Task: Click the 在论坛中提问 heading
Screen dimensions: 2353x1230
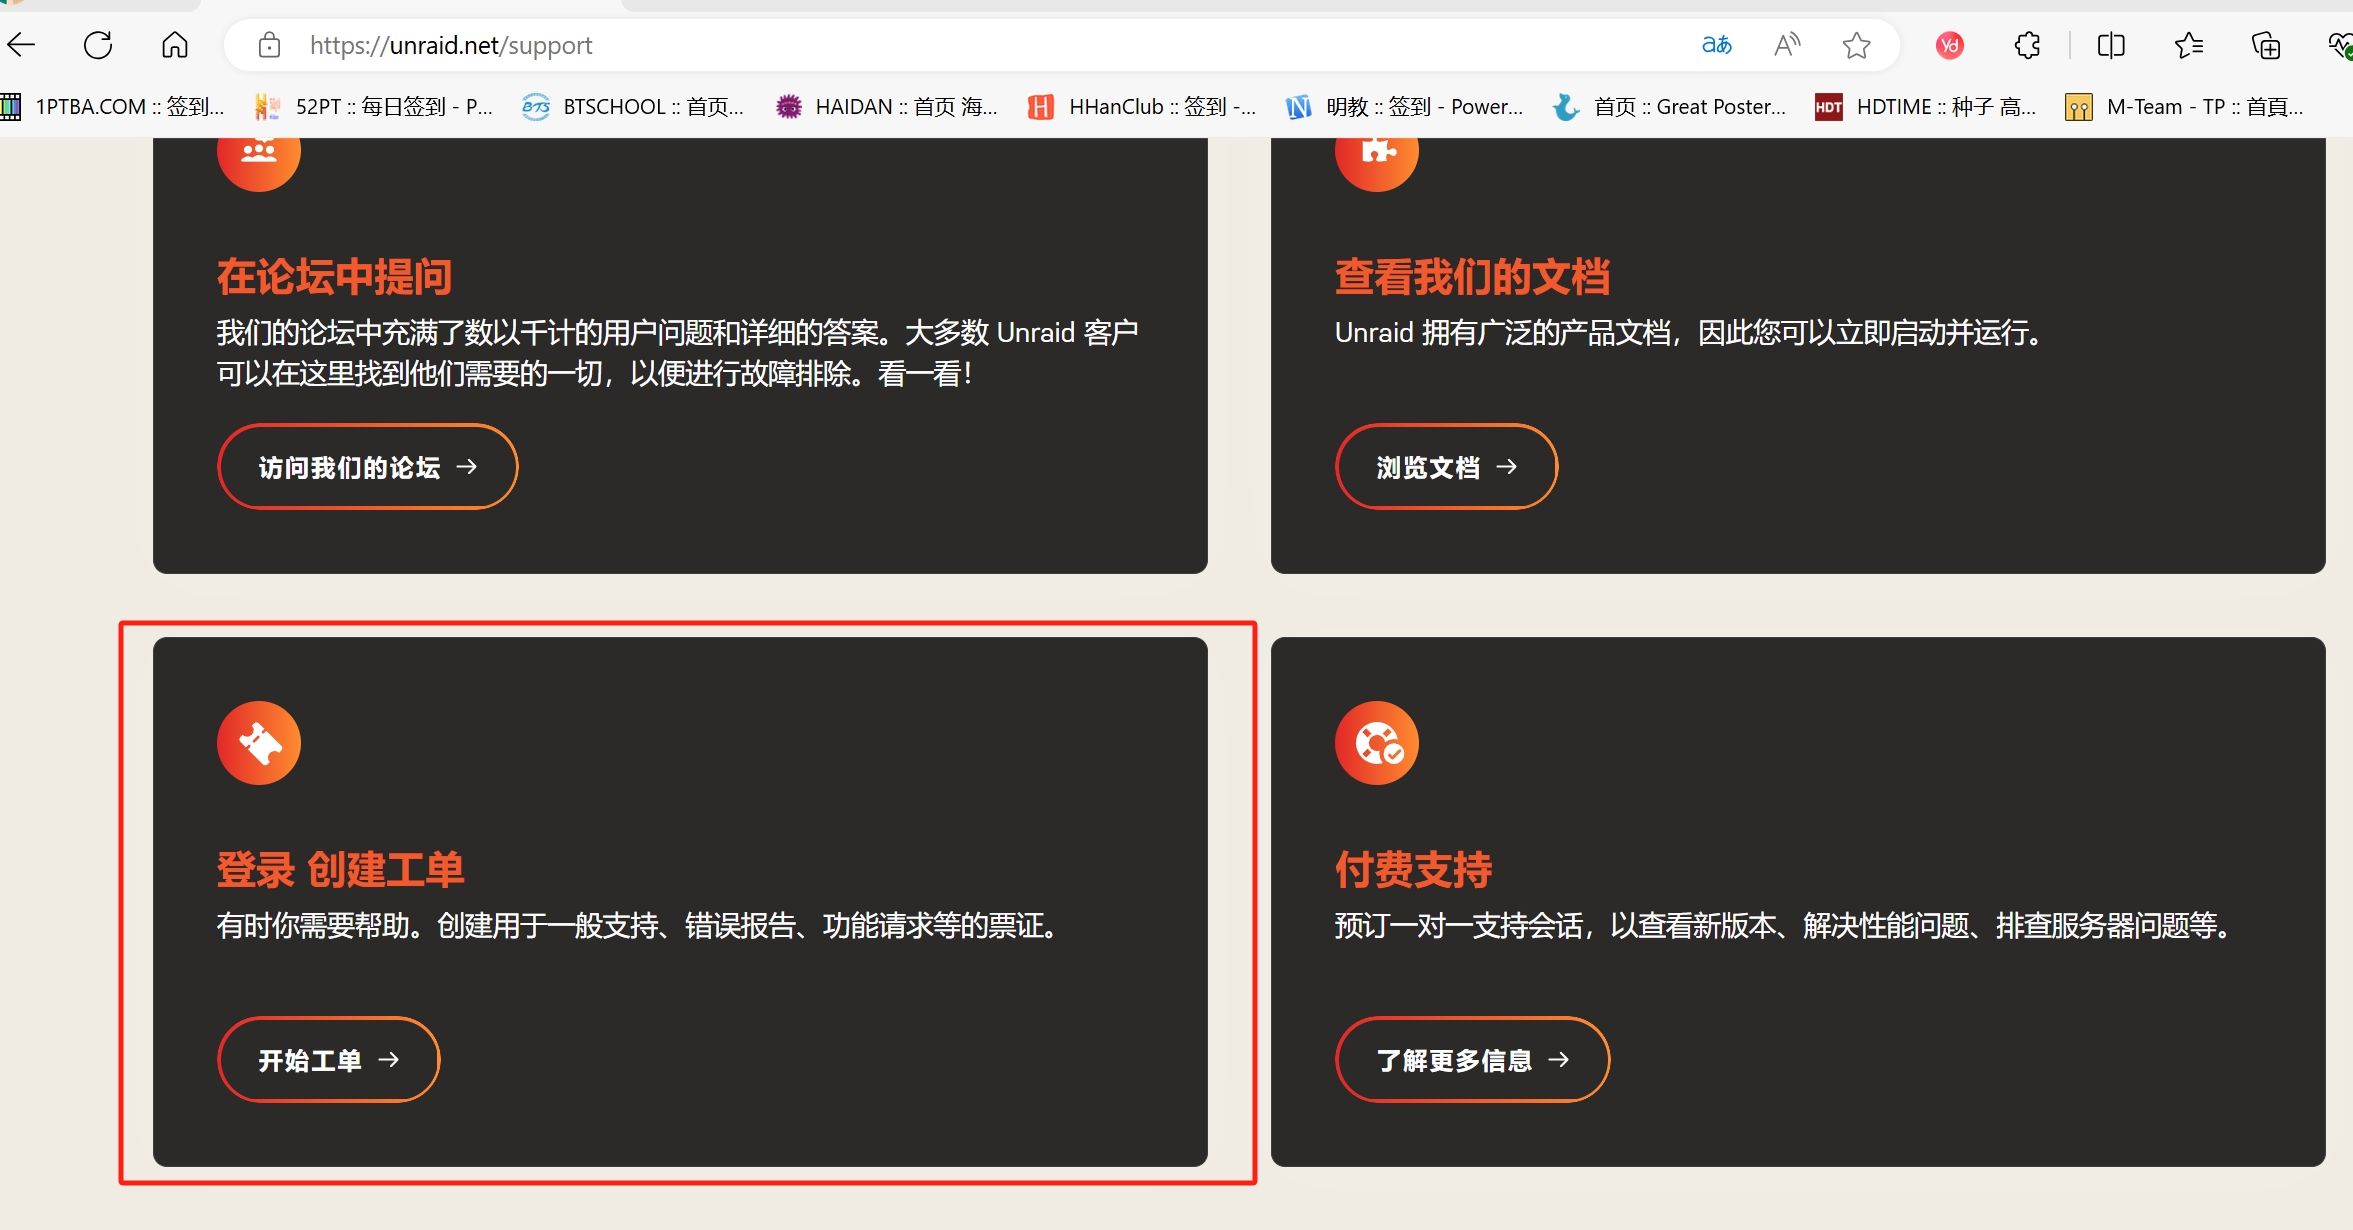Action: (334, 277)
